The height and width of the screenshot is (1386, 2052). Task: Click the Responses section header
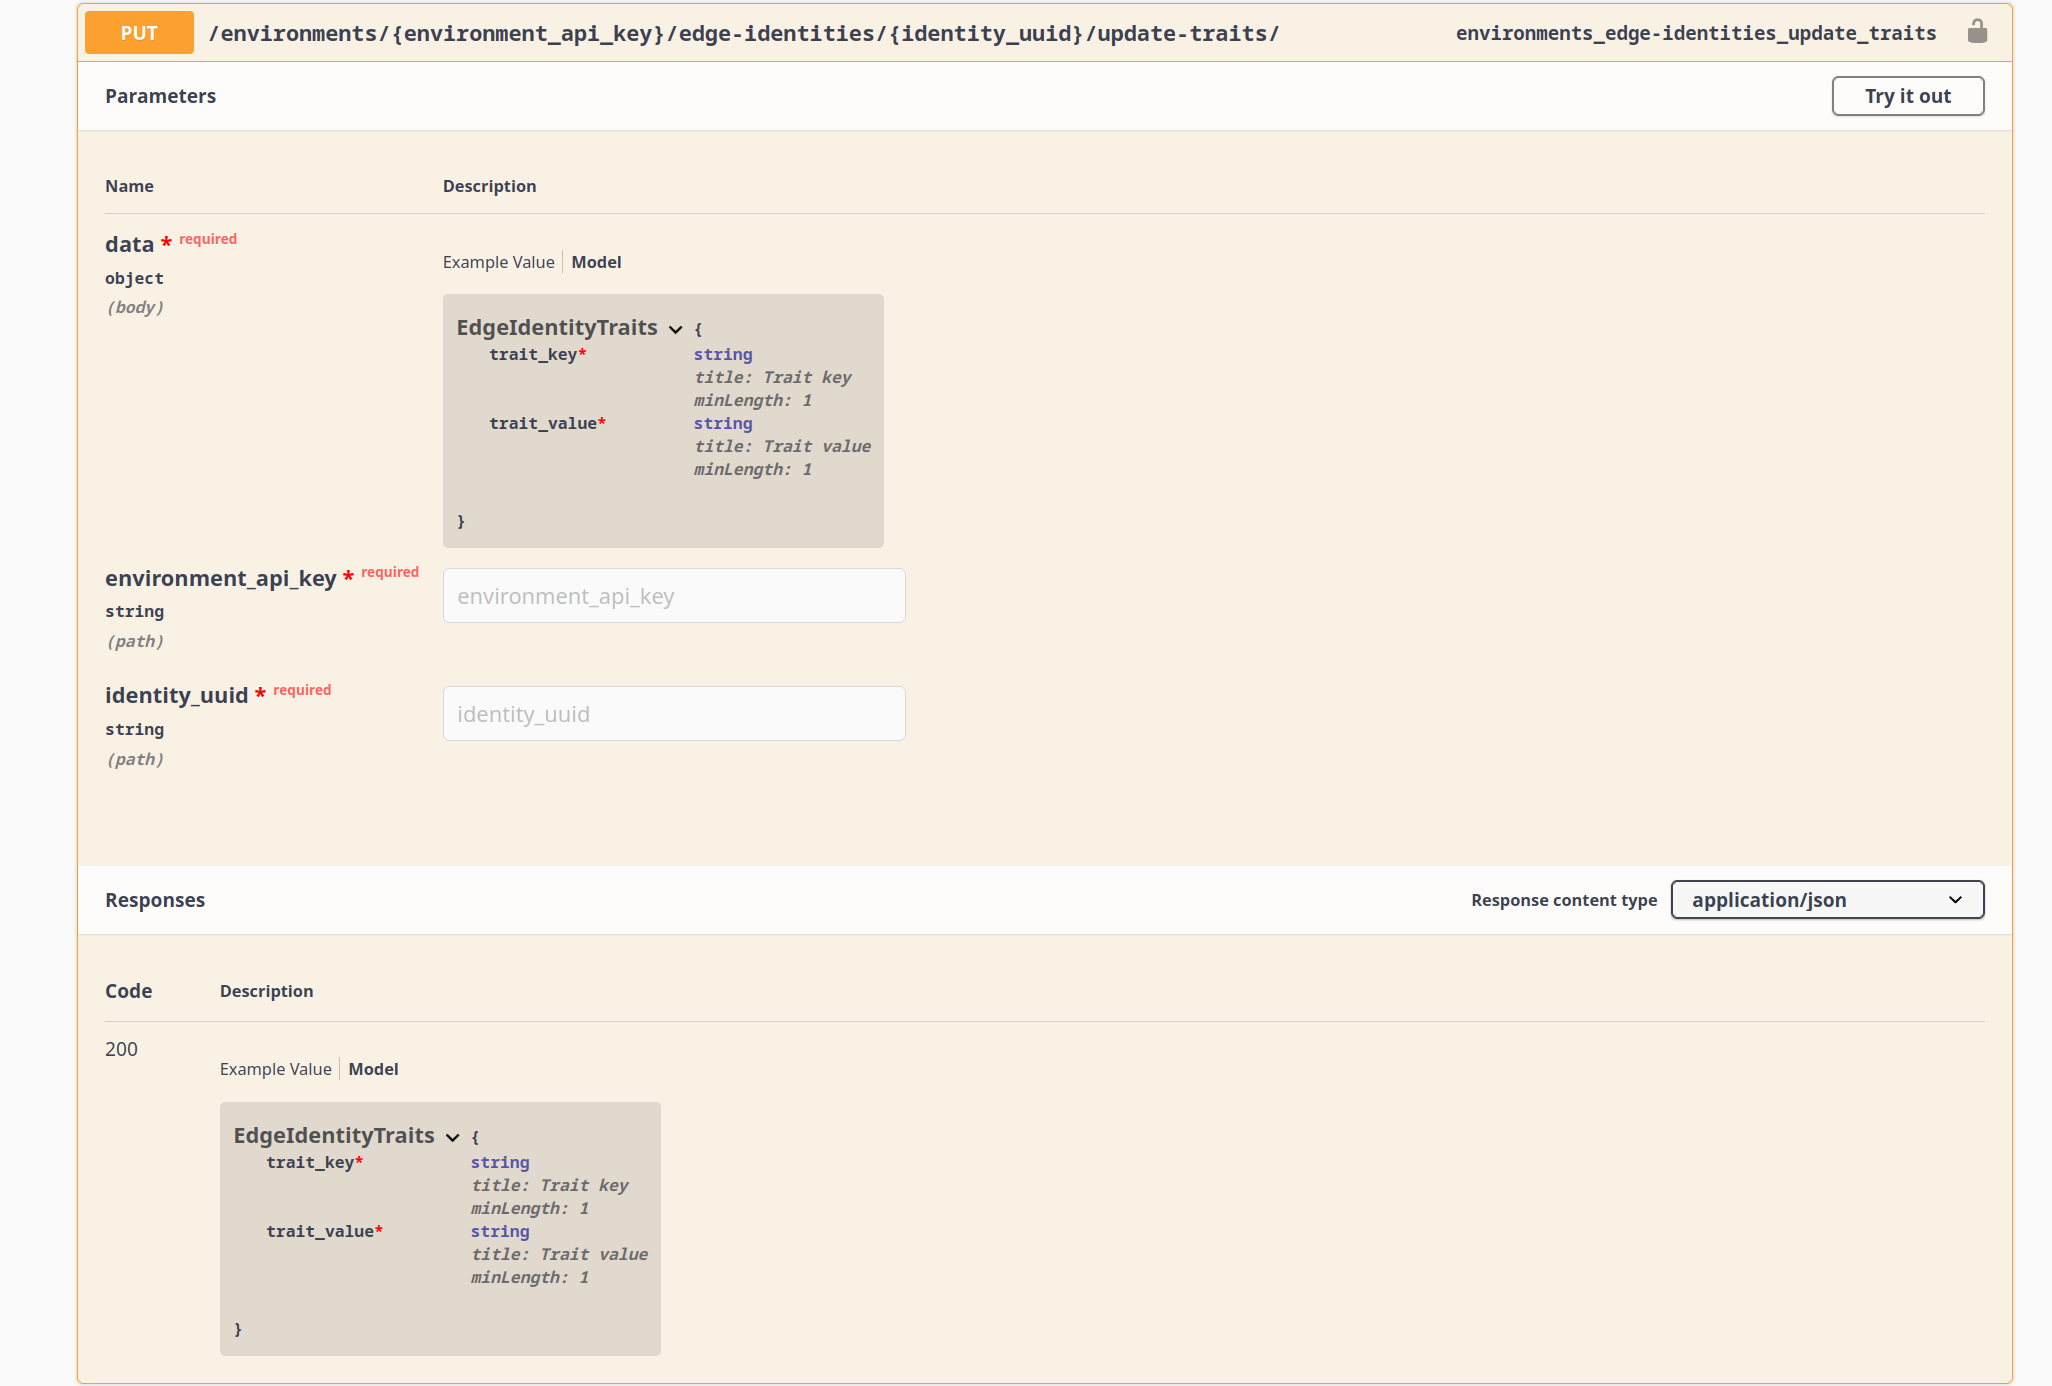154,899
